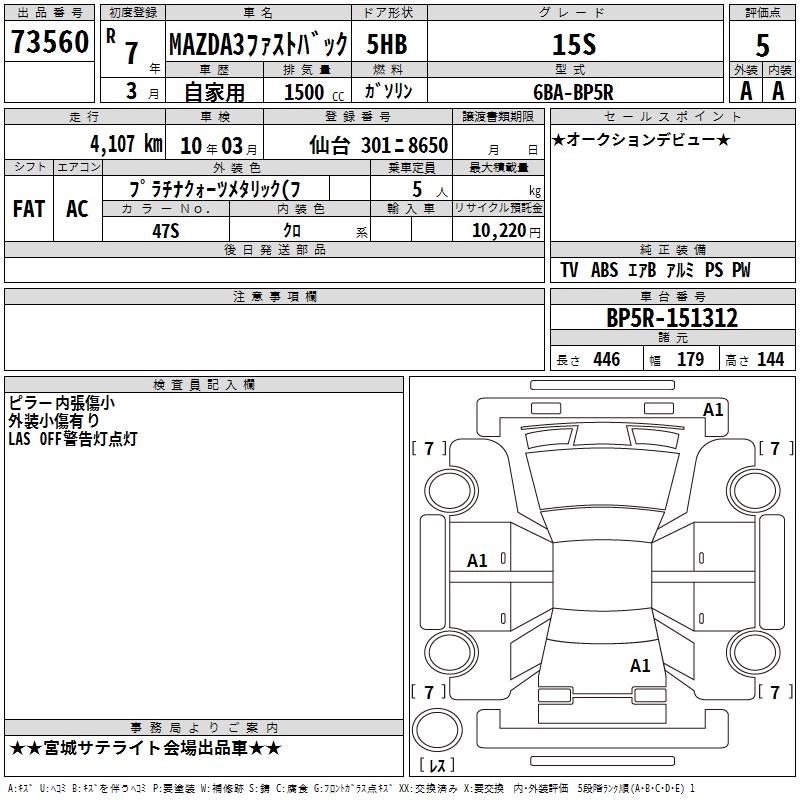Select the 宮城サテライト会場出品車 notice
The width and height of the screenshot is (800, 800).
click(x=146, y=748)
